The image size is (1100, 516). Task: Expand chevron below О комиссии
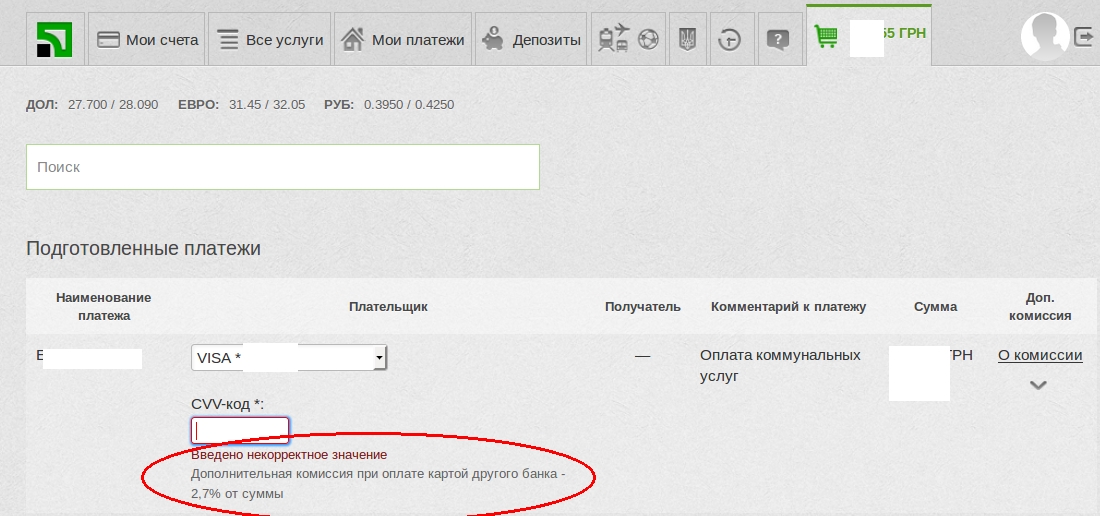coord(1038,385)
